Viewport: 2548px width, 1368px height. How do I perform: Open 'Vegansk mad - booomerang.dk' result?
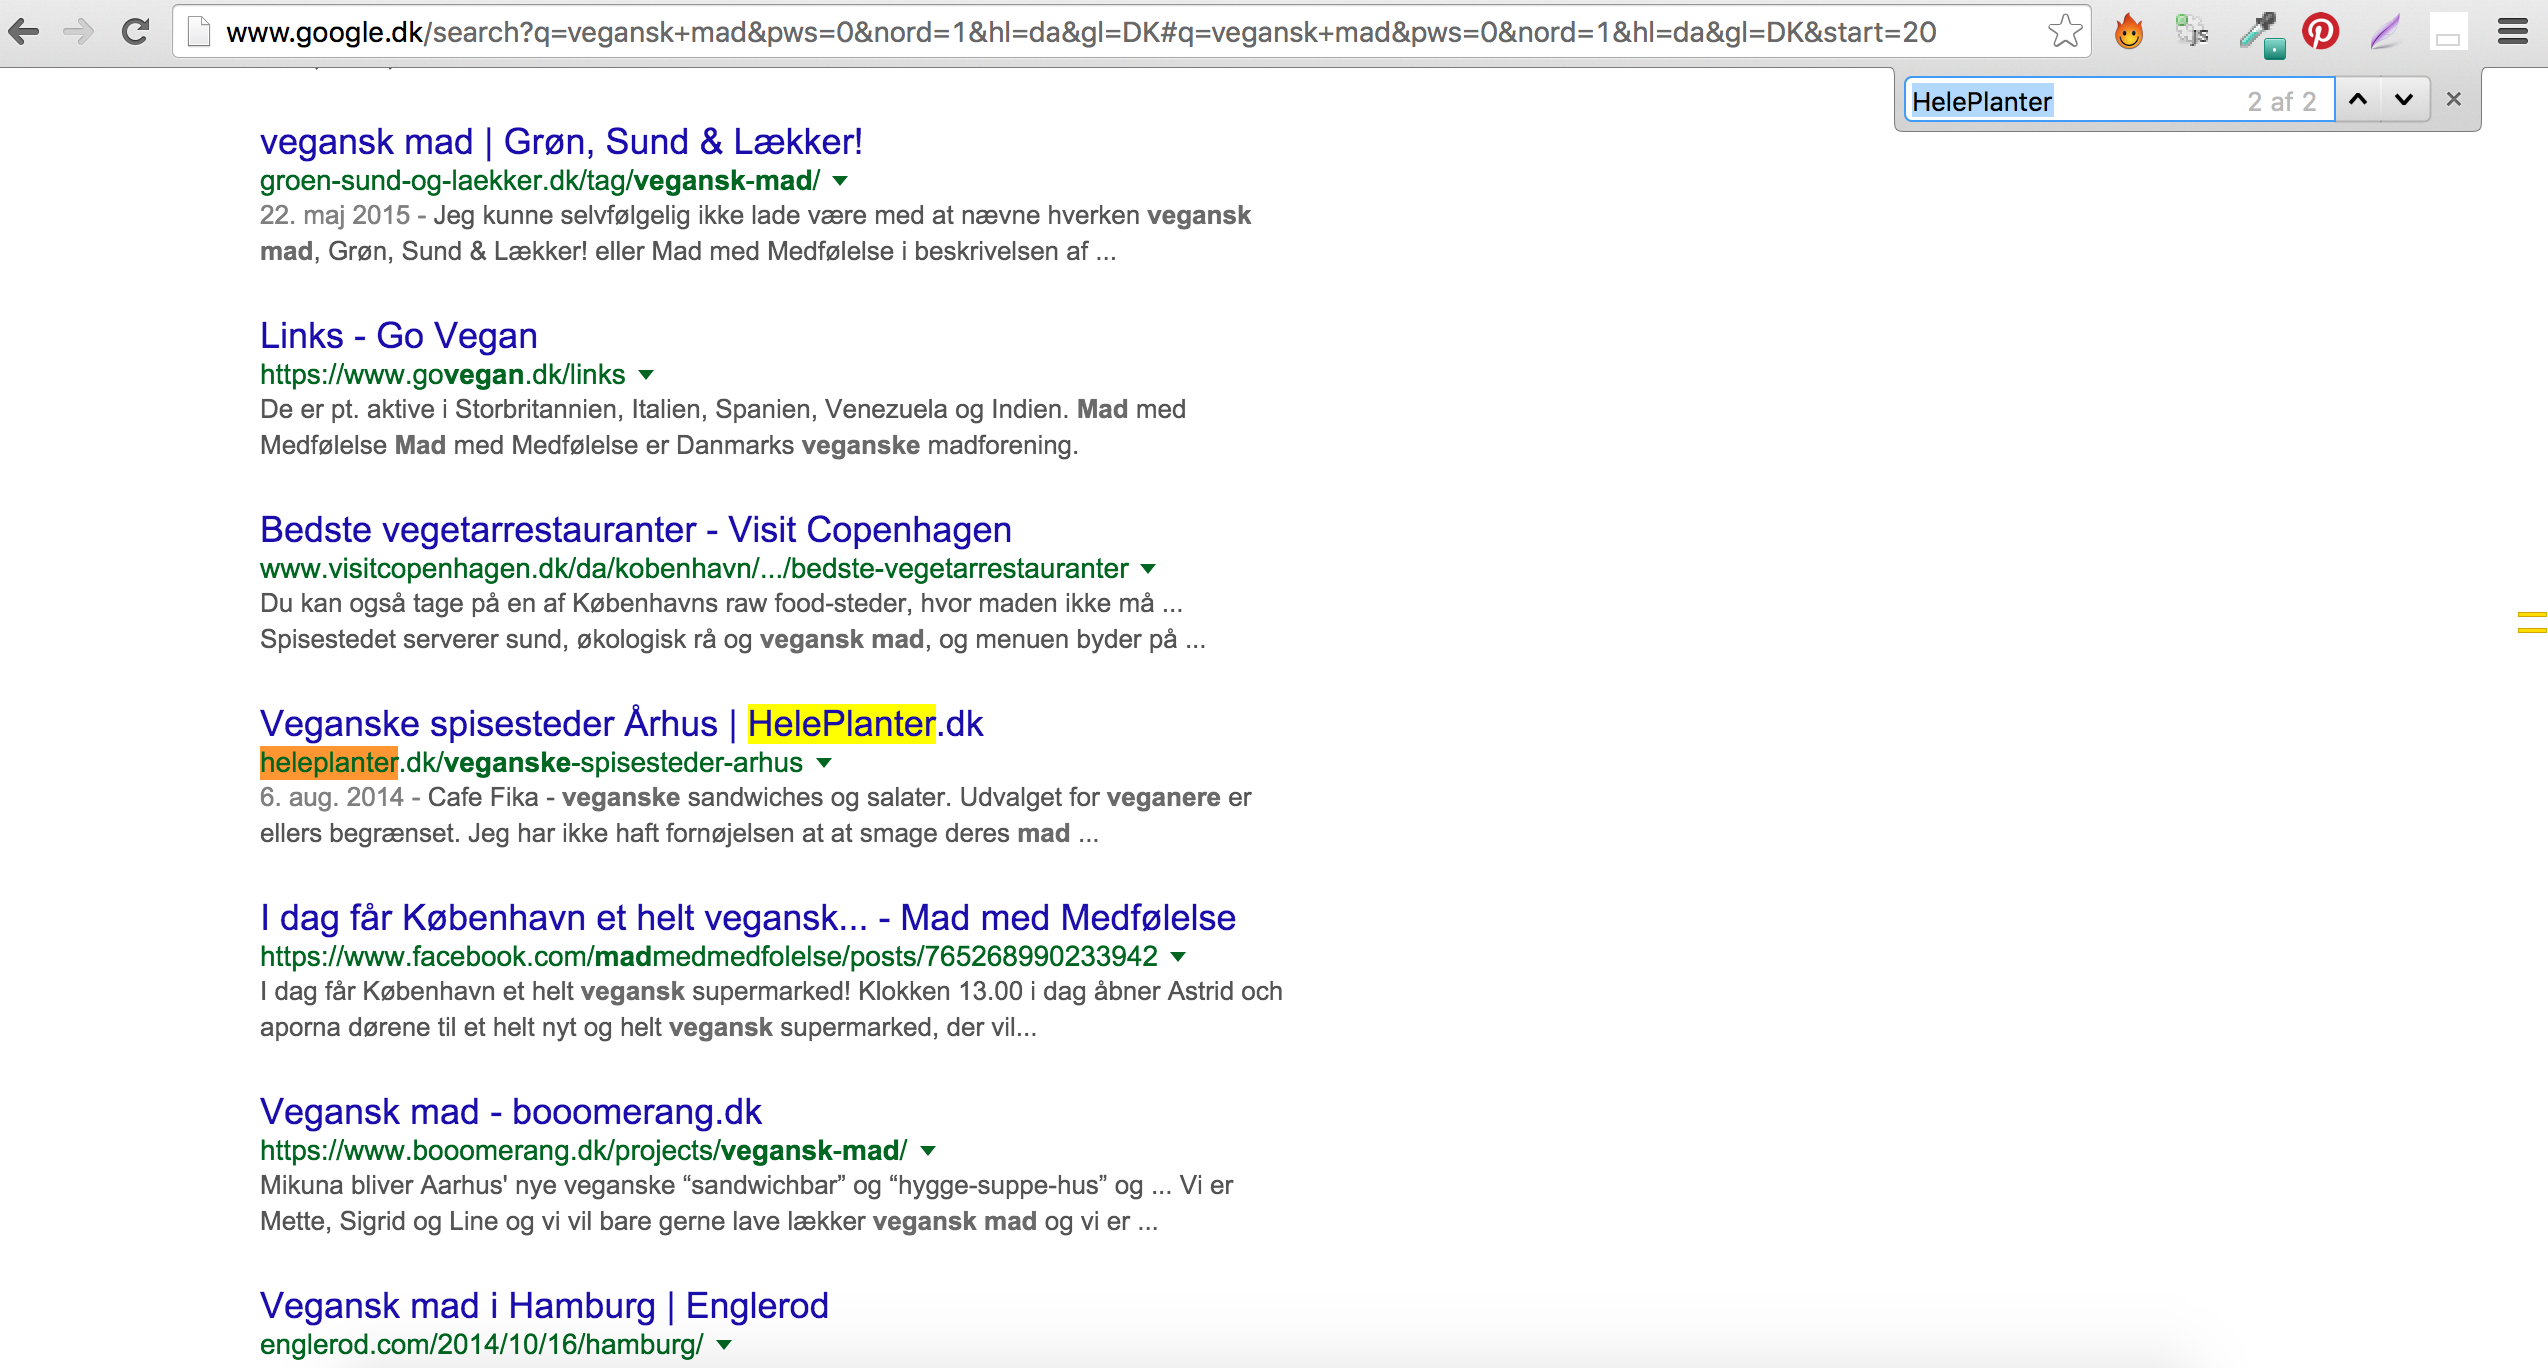click(x=511, y=1112)
